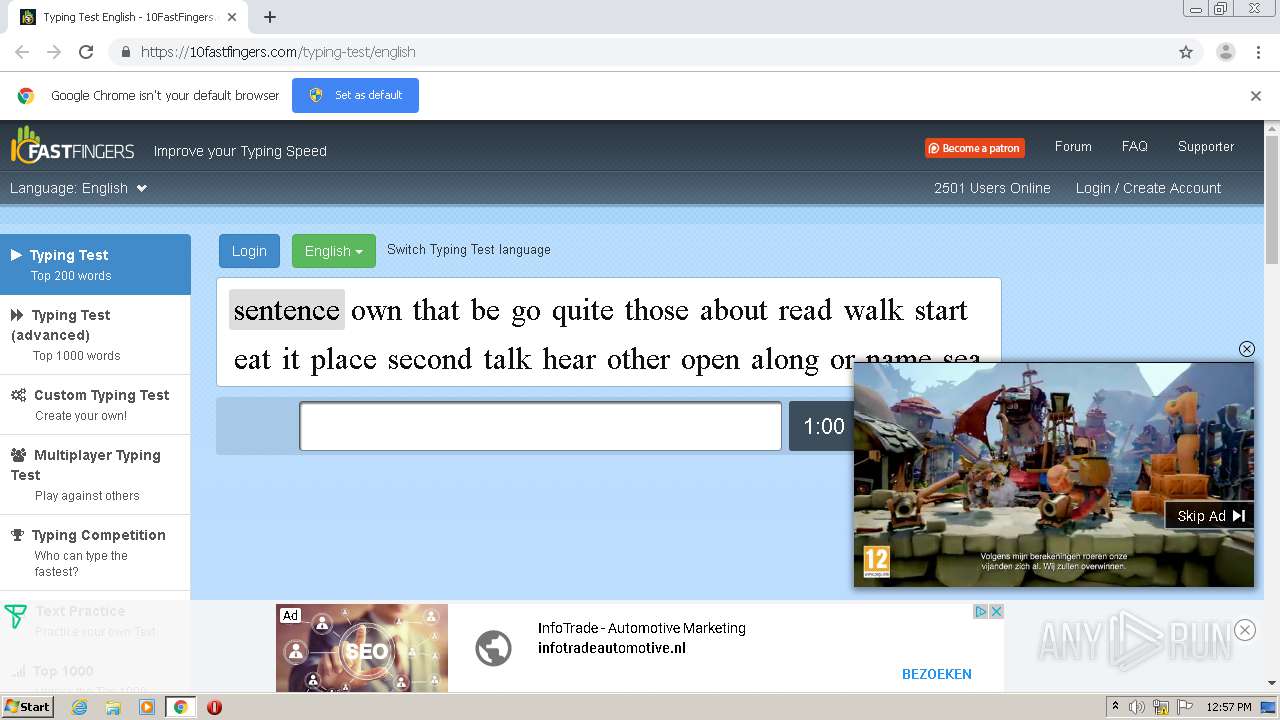1280x720 pixels.
Task: Click the Login button
Action: pyautogui.click(x=249, y=251)
